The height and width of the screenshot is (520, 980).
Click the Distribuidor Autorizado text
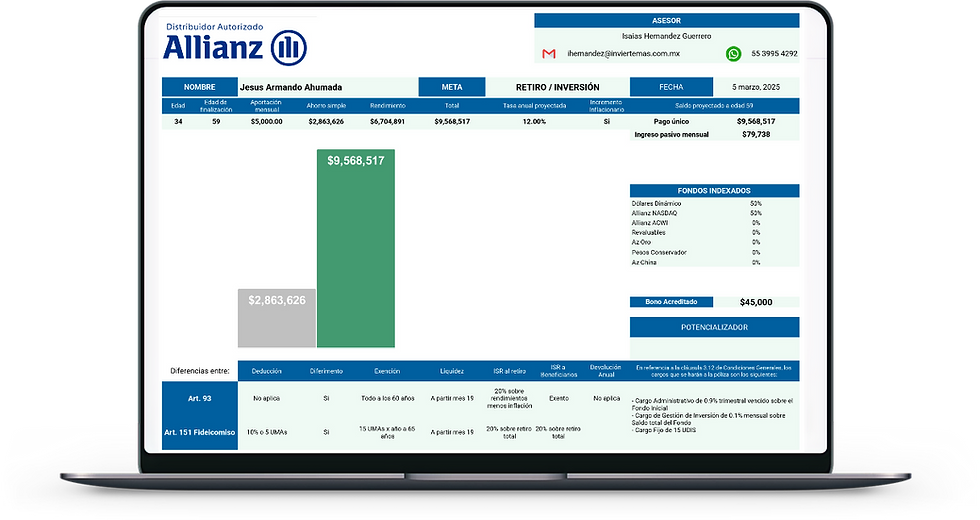pos(214,27)
